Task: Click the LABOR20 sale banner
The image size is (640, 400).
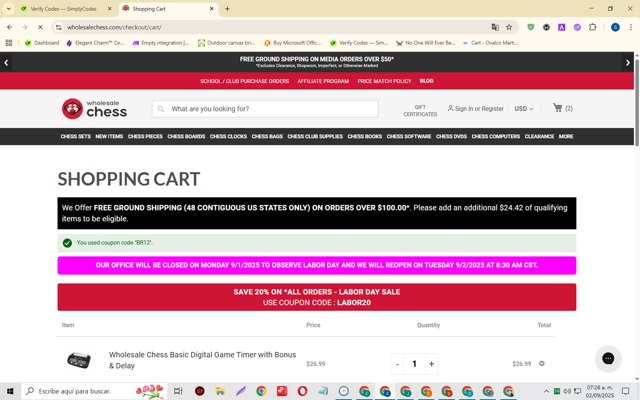Action: (x=317, y=297)
